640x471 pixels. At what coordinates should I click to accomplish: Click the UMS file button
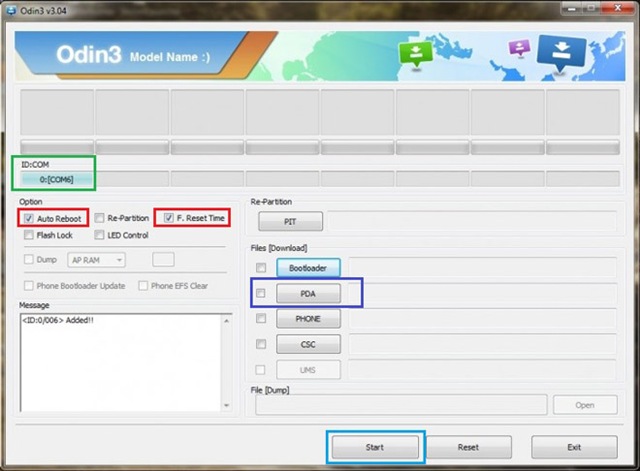(308, 370)
